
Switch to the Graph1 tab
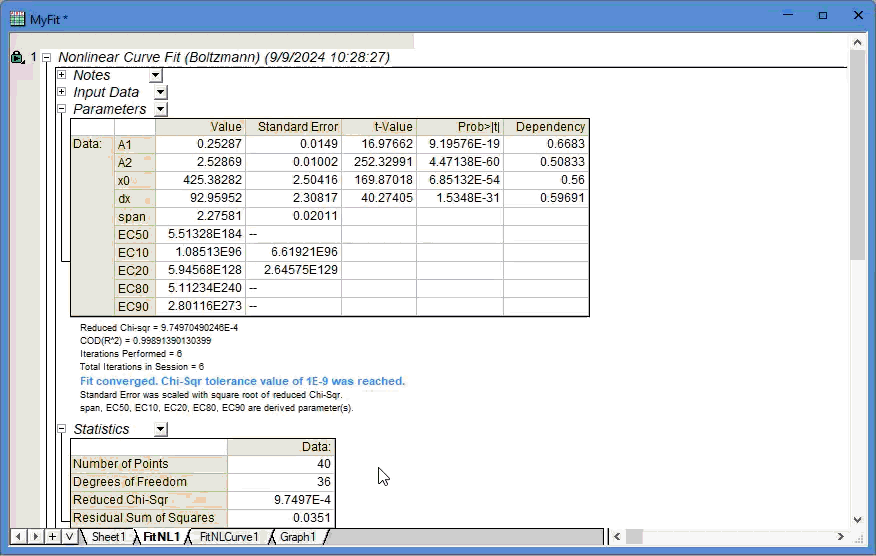(297, 537)
